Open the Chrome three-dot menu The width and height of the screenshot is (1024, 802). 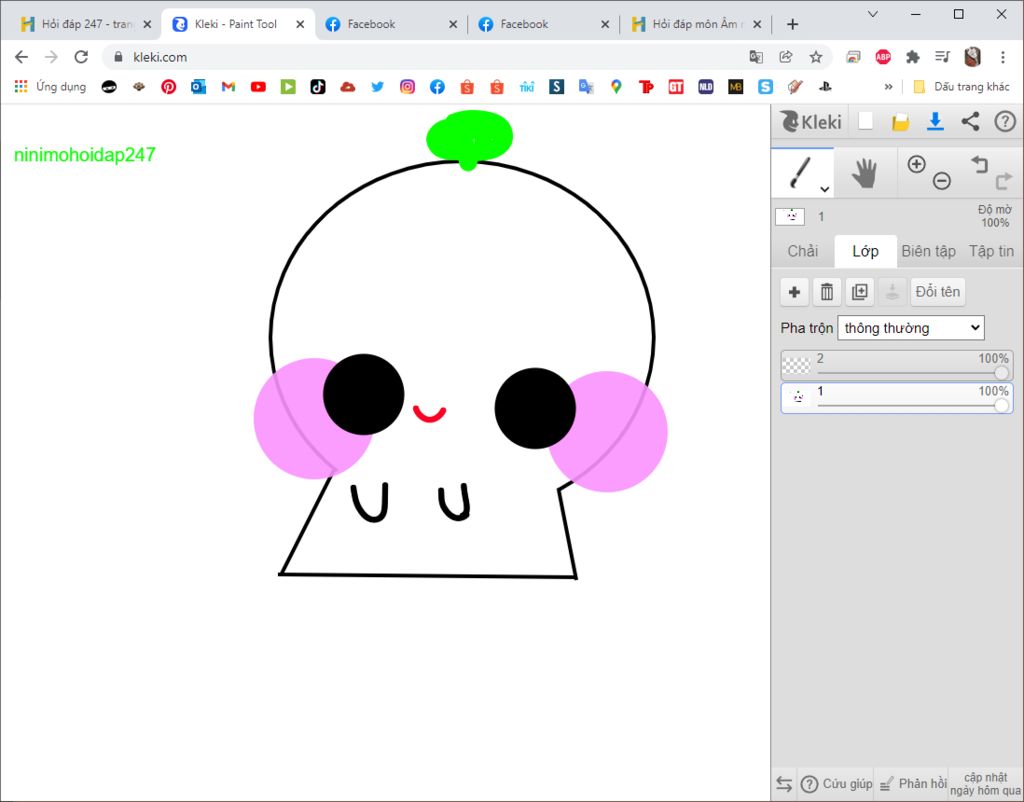(x=1003, y=57)
